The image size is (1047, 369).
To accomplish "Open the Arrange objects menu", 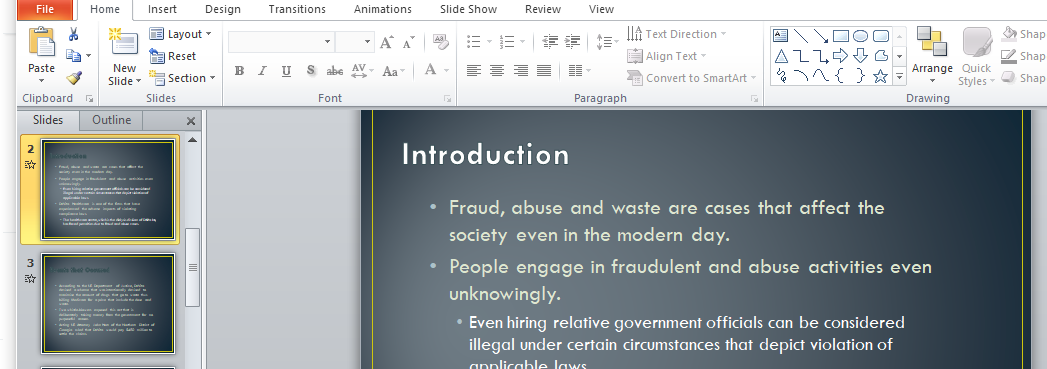I will point(932,56).
